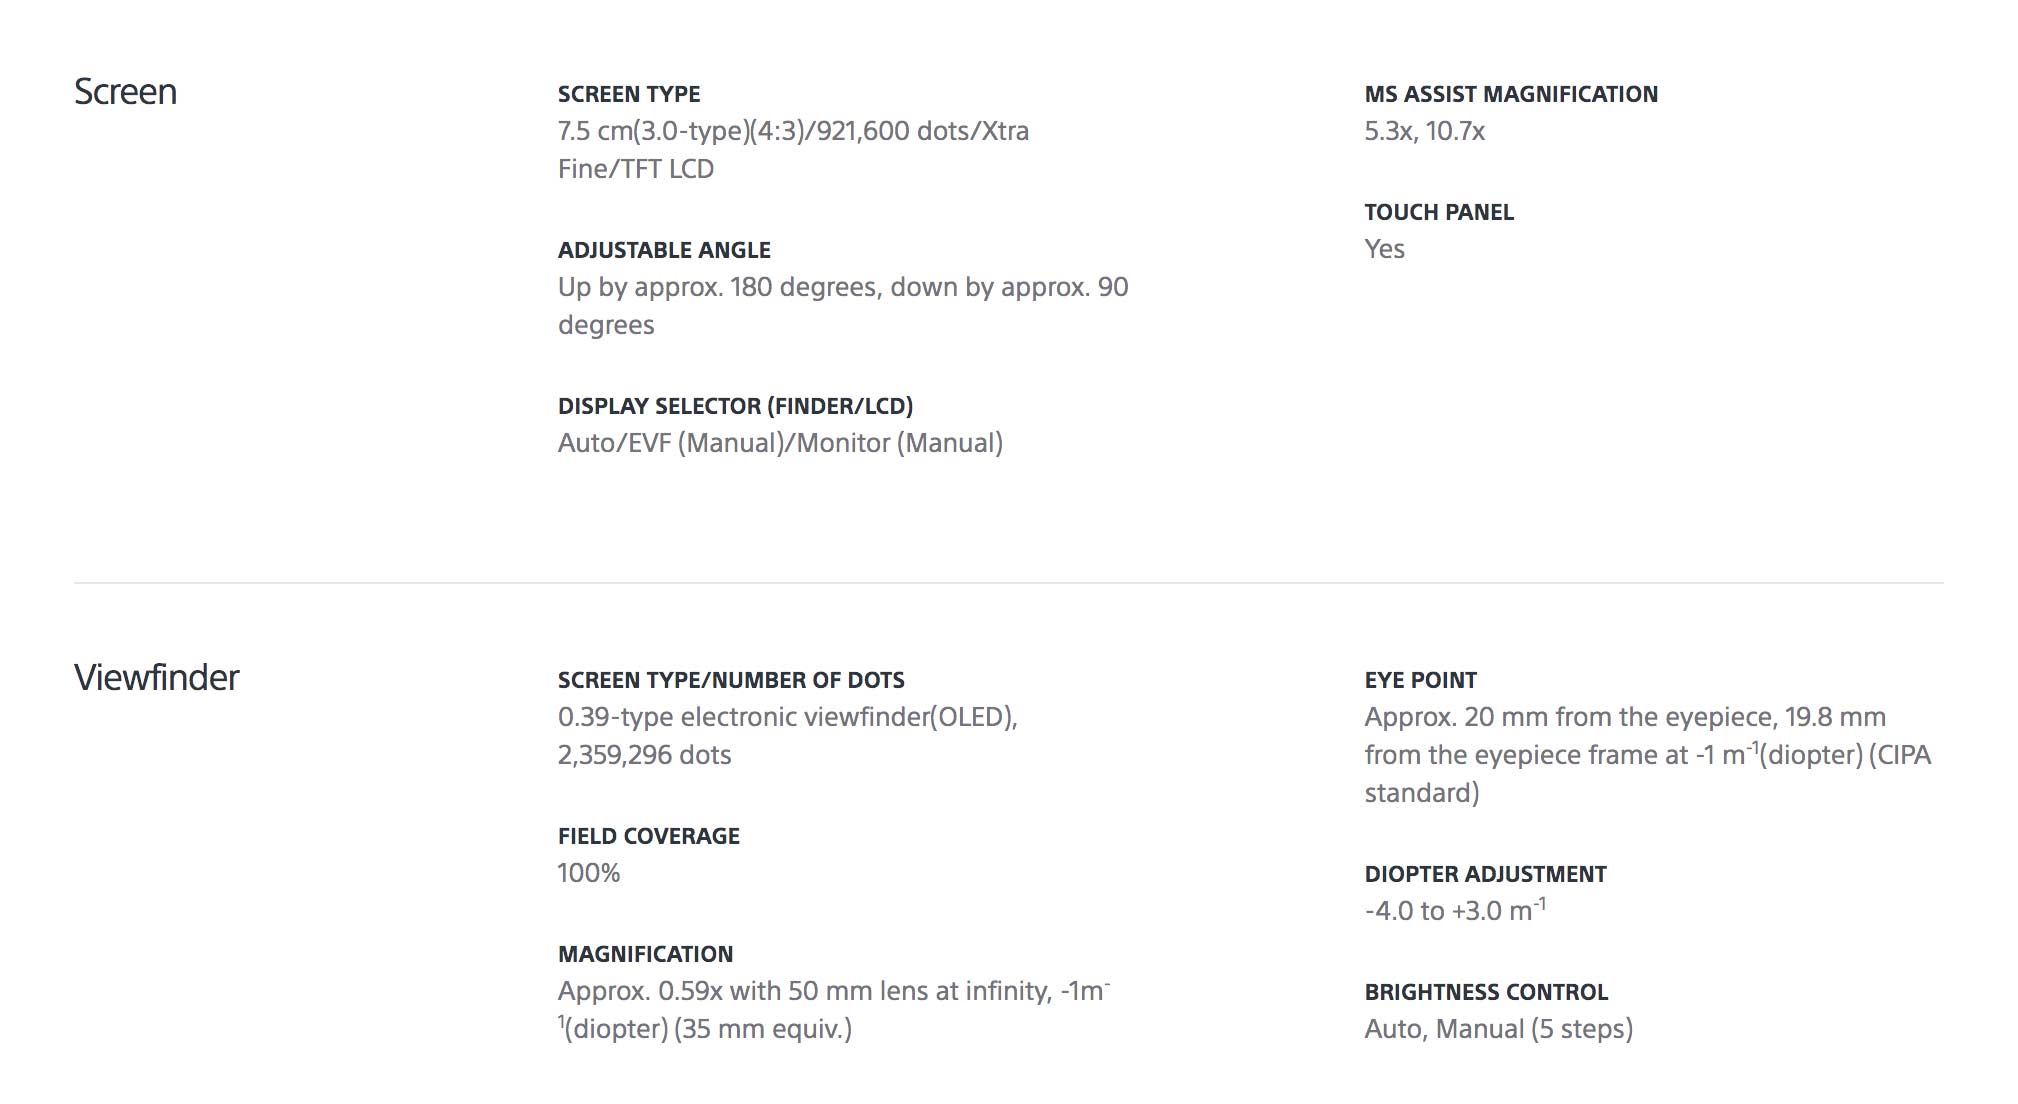Image resolution: width=2018 pixels, height=1104 pixels.
Task: Click the Screen section heading
Action: point(125,92)
